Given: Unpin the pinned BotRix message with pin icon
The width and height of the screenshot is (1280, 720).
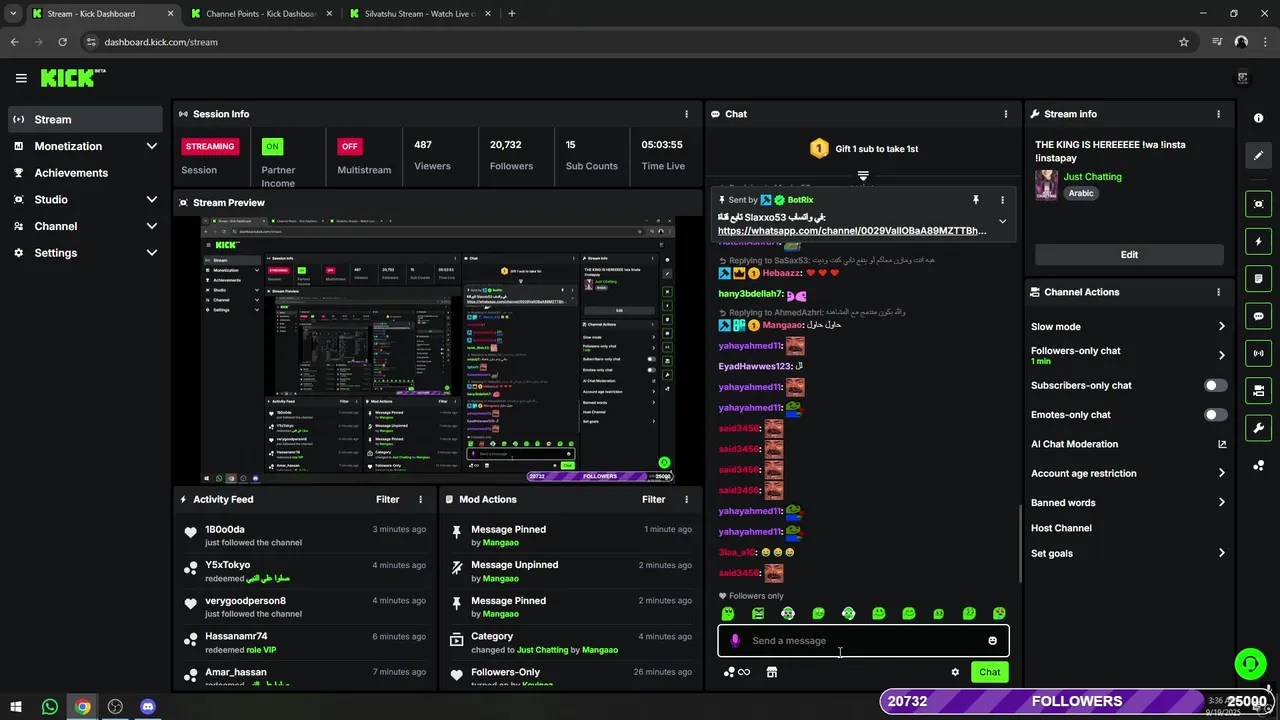Looking at the screenshot, I should [x=976, y=200].
